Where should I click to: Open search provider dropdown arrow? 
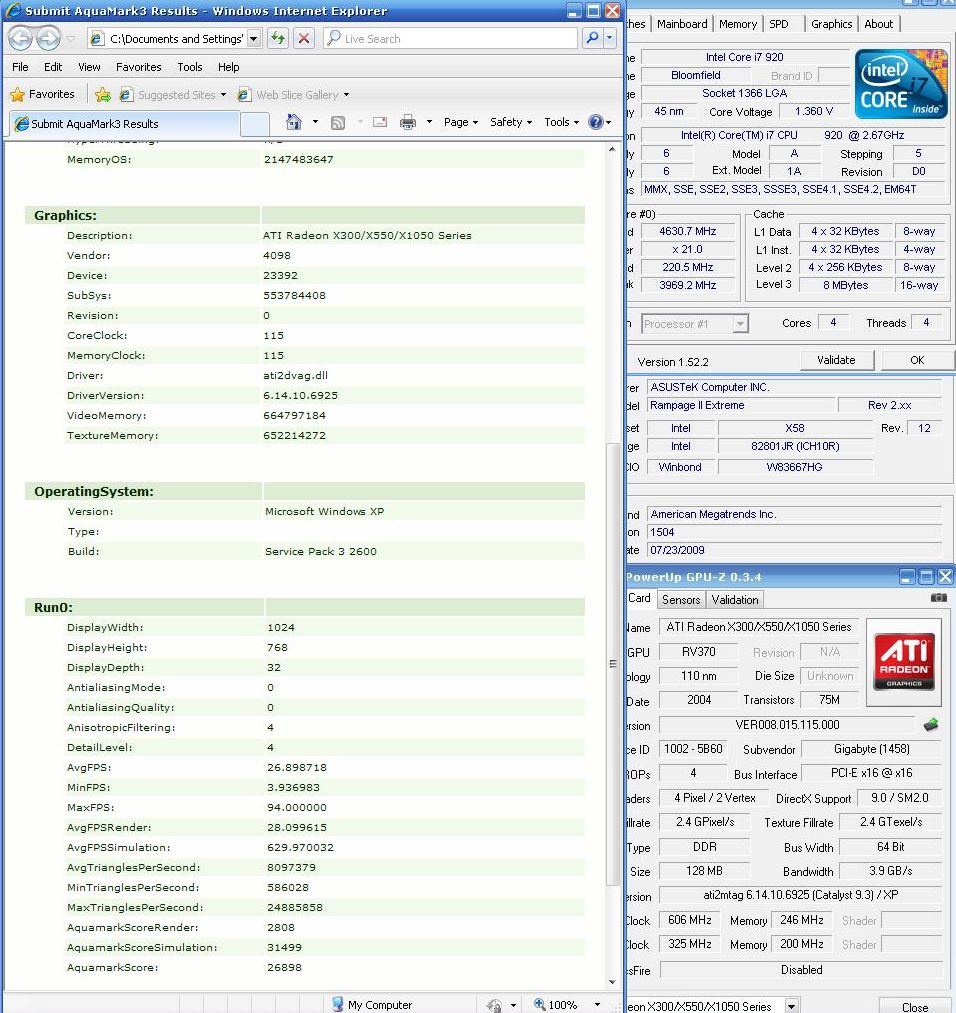(x=609, y=38)
